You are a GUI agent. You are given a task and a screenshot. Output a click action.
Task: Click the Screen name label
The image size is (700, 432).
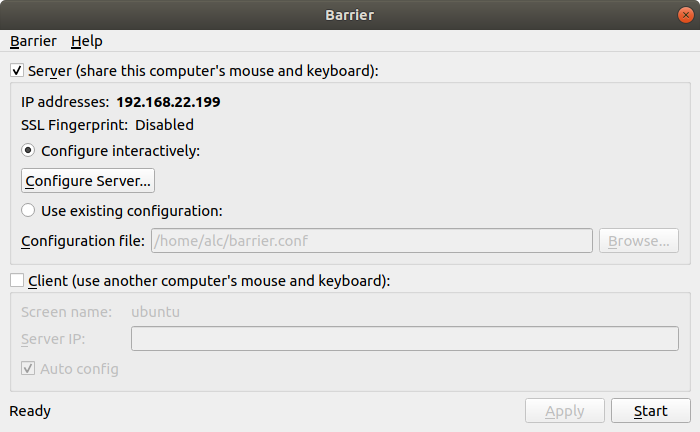coord(66,311)
